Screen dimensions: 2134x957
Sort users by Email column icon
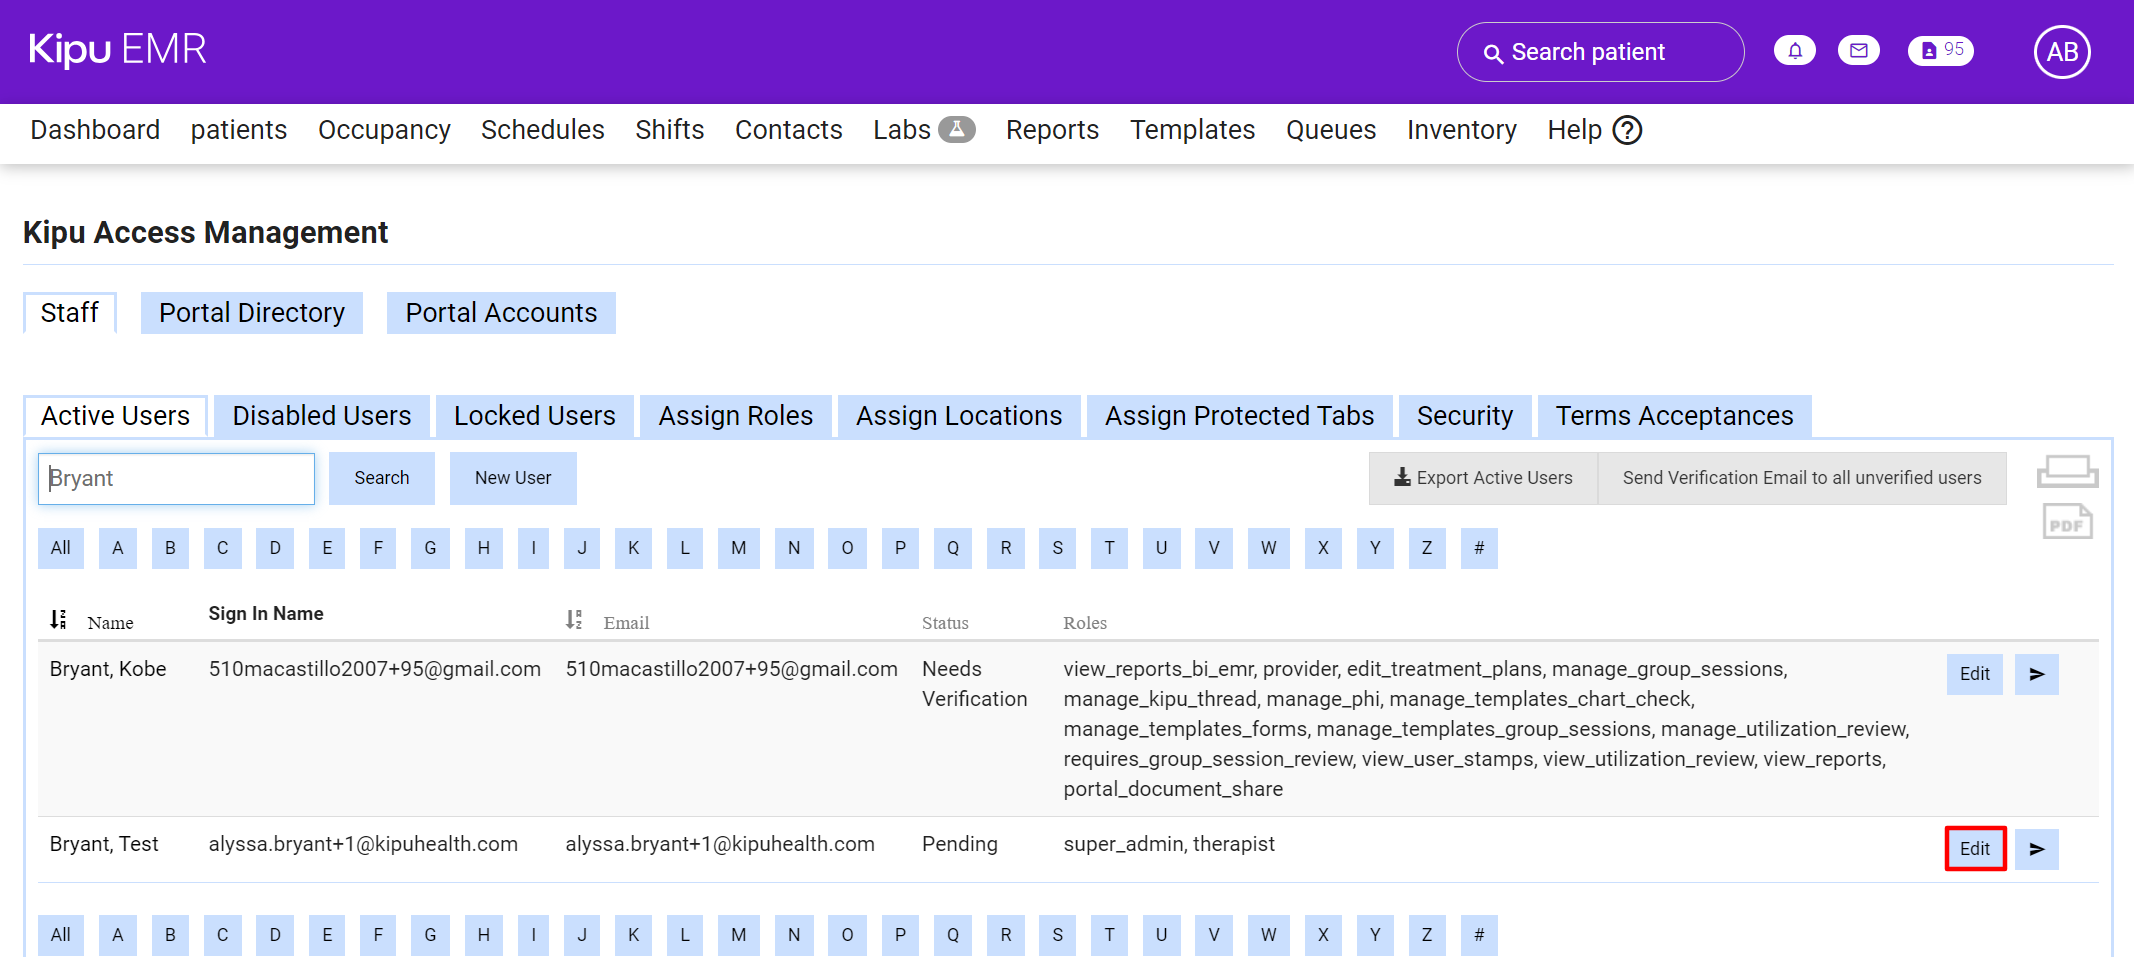[574, 620]
